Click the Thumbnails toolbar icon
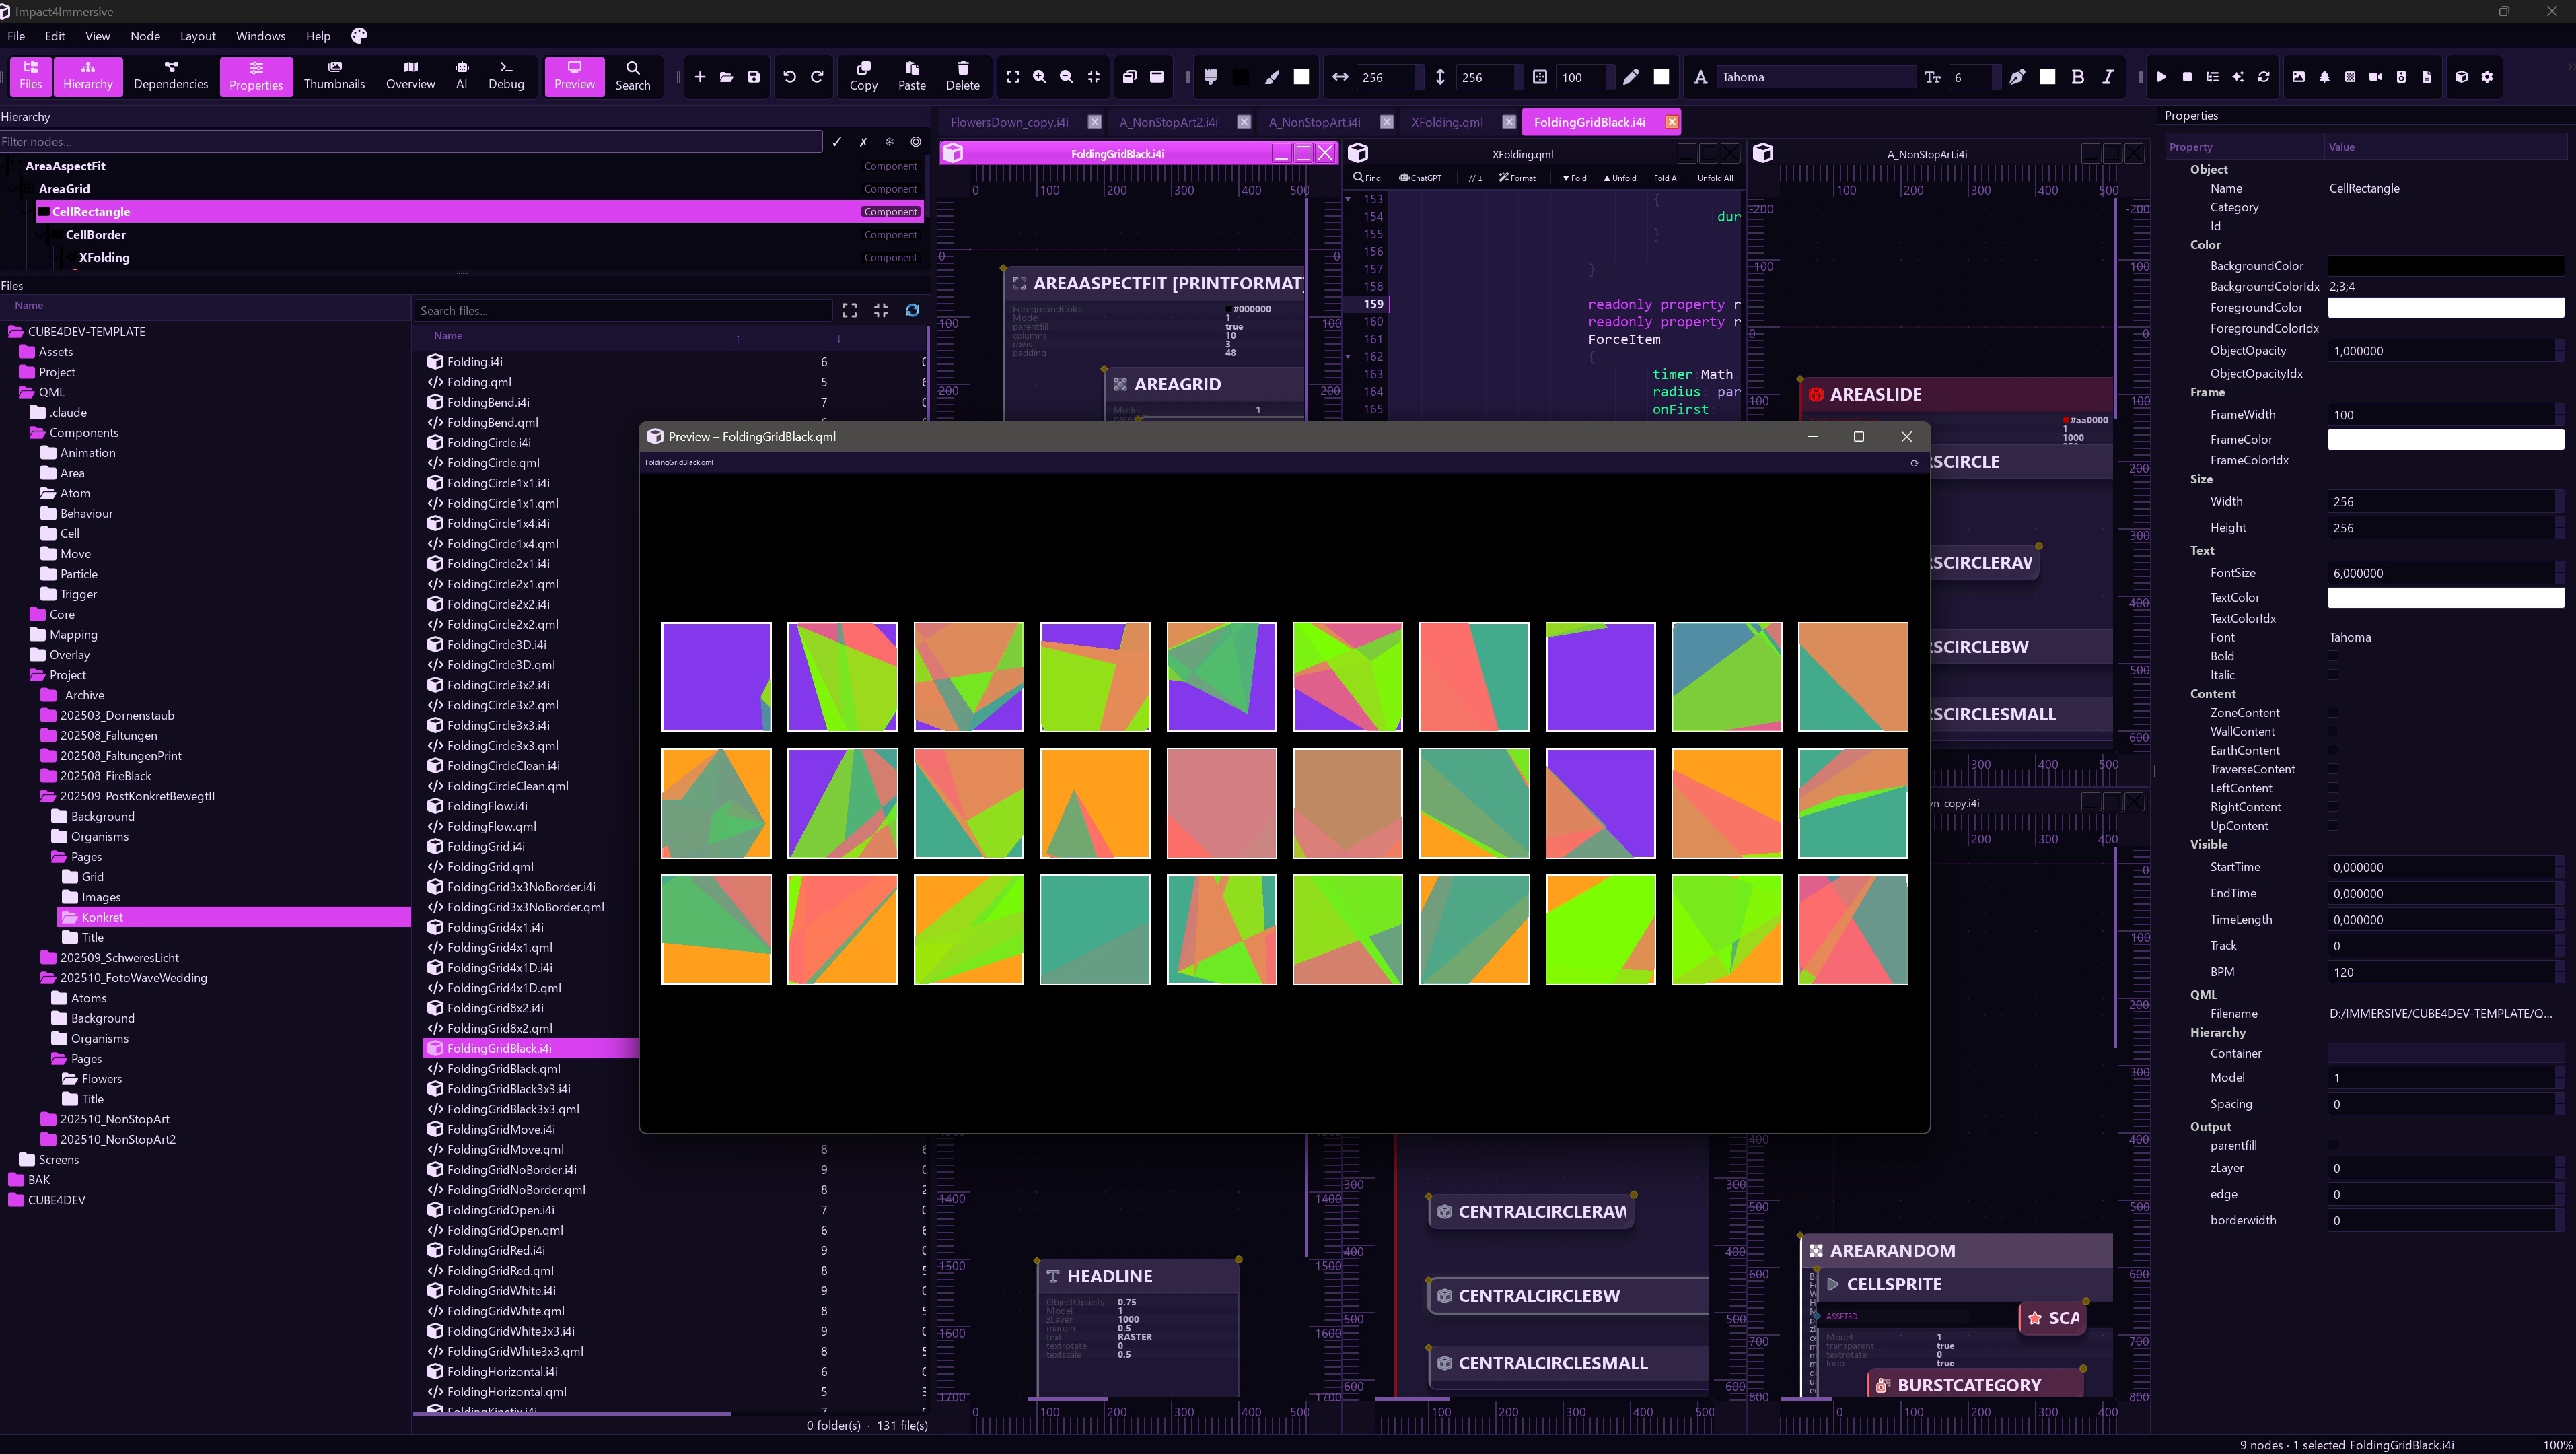The width and height of the screenshot is (2576, 1454). point(334,75)
